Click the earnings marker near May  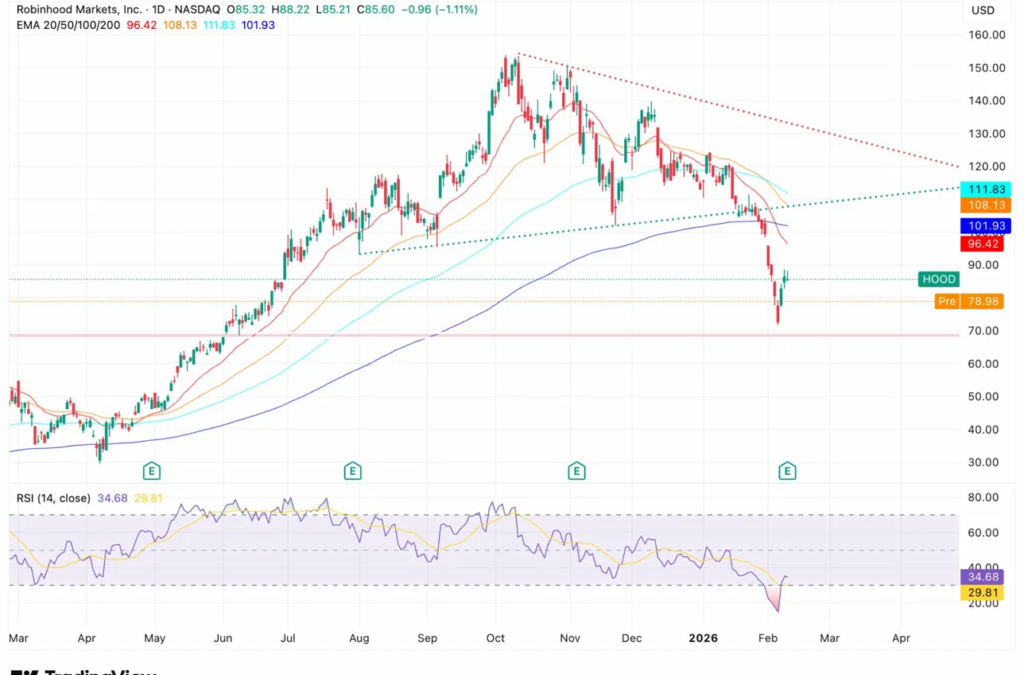(152, 470)
